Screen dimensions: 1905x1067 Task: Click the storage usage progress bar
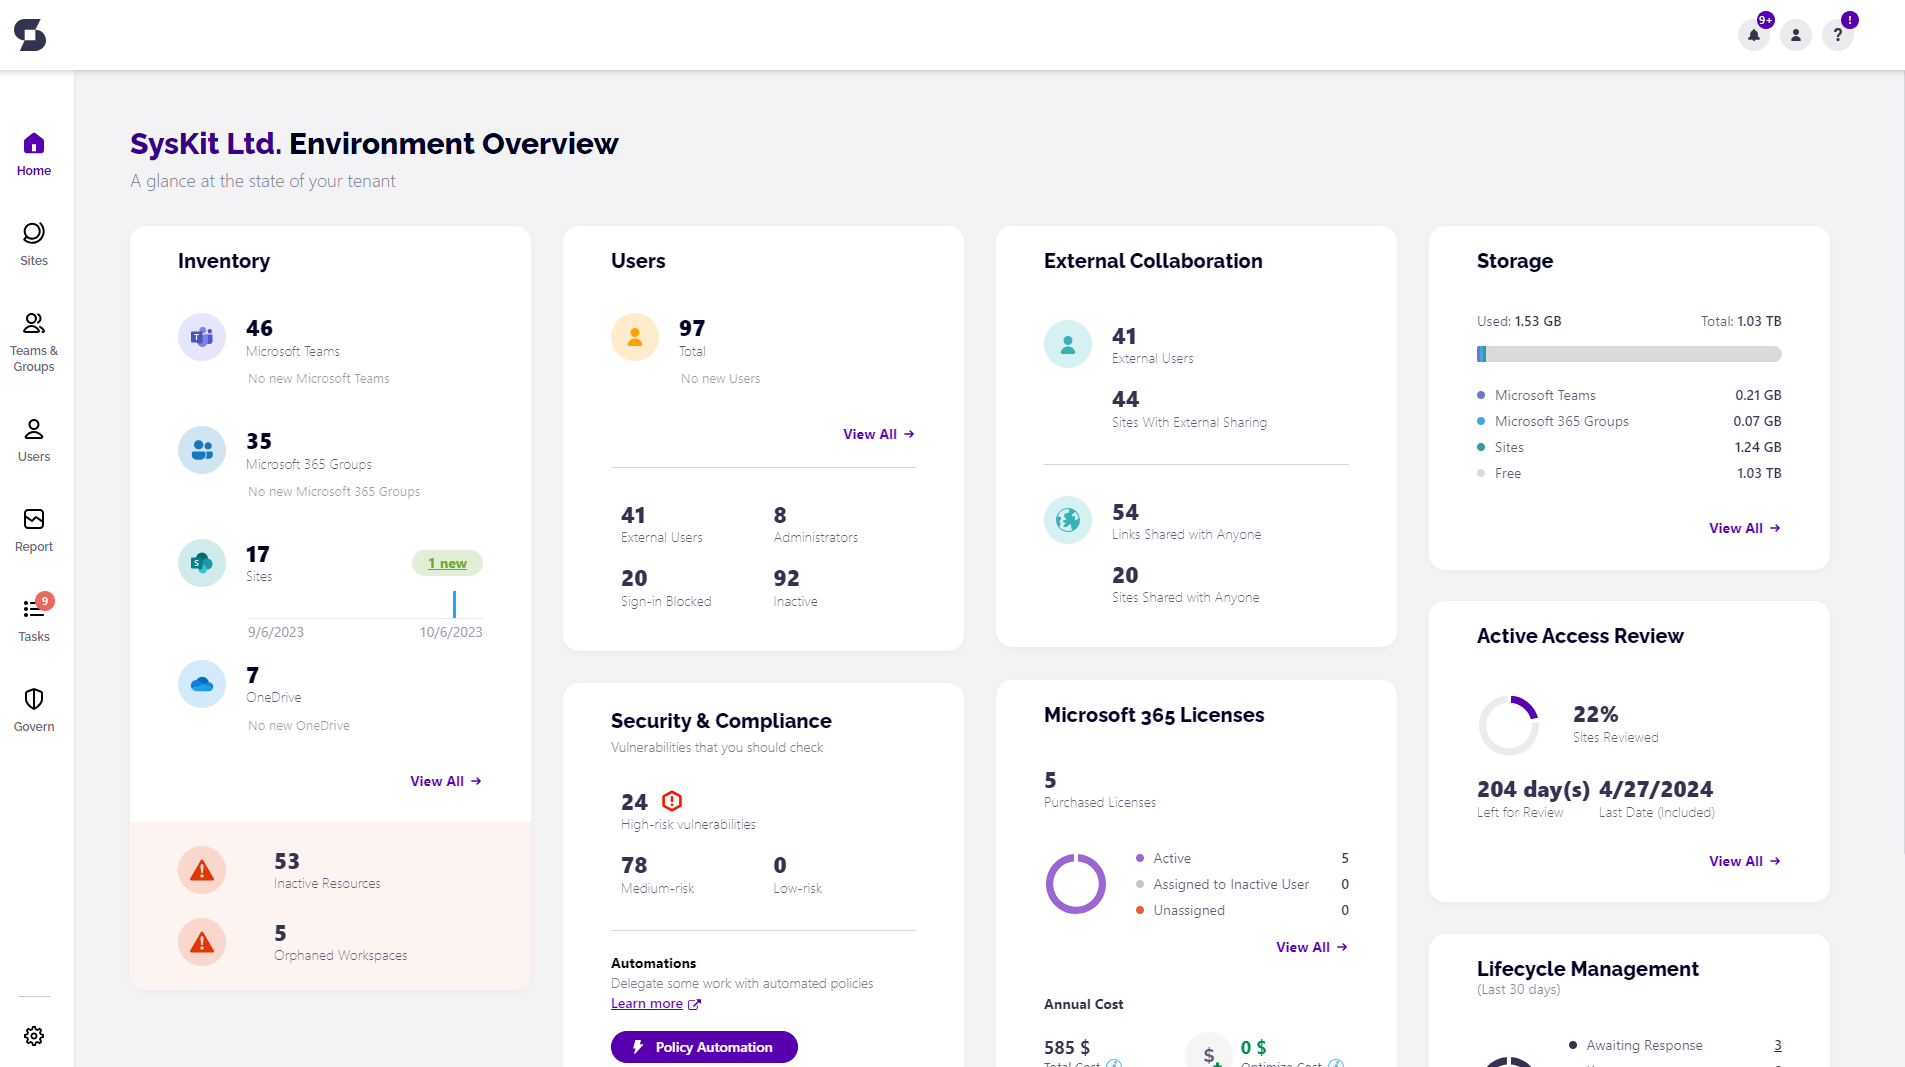(x=1628, y=353)
